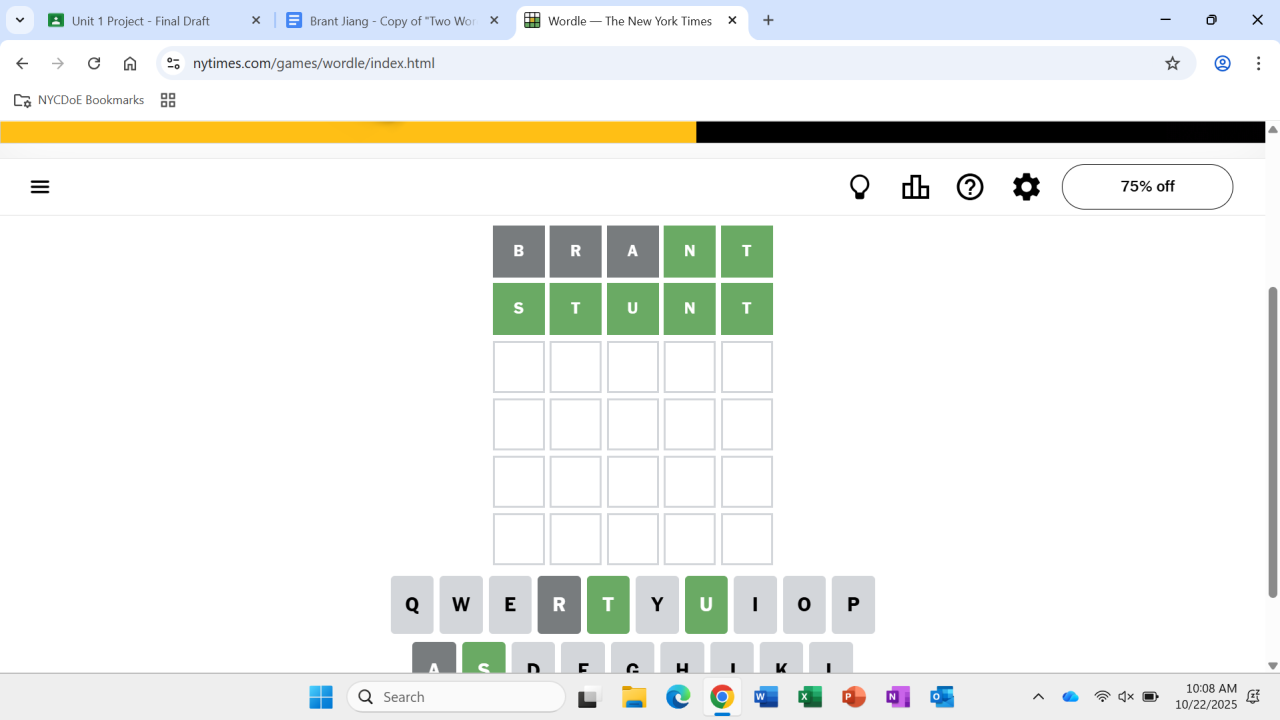Click the muted volume tray icon

1126,697
